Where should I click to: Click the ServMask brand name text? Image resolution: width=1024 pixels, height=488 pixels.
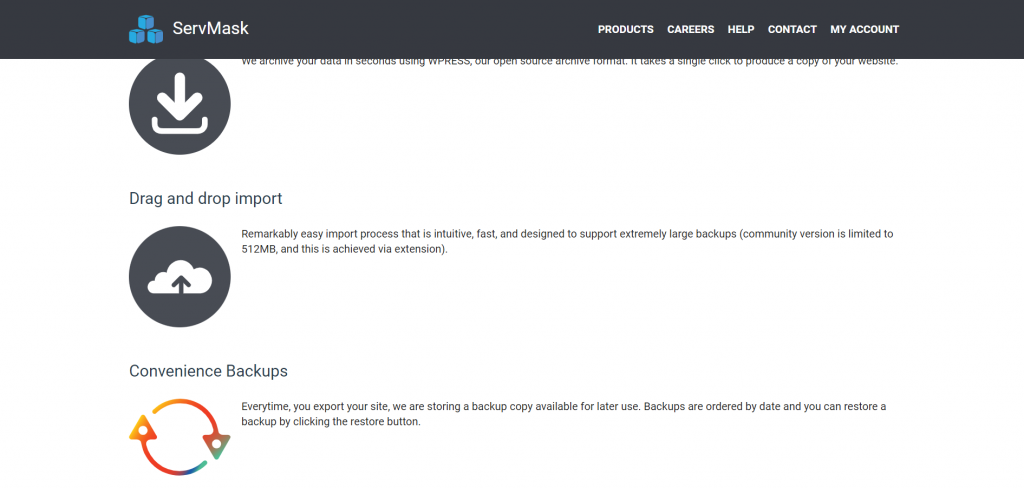click(210, 29)
